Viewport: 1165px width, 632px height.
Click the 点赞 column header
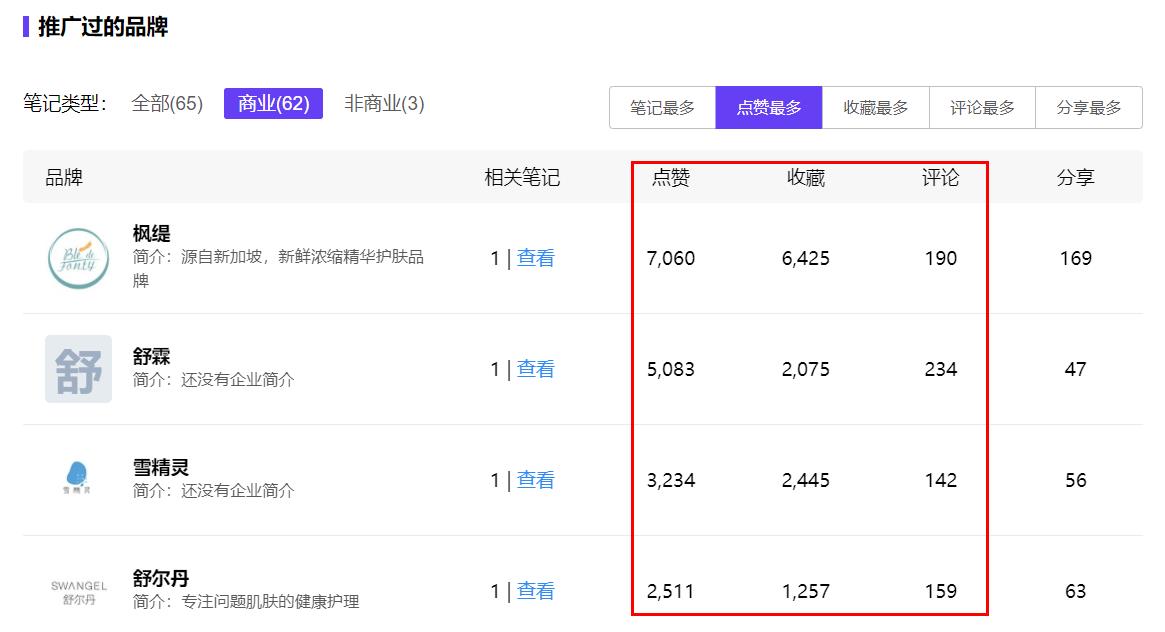pyautogui.click(x=670, y=178)
